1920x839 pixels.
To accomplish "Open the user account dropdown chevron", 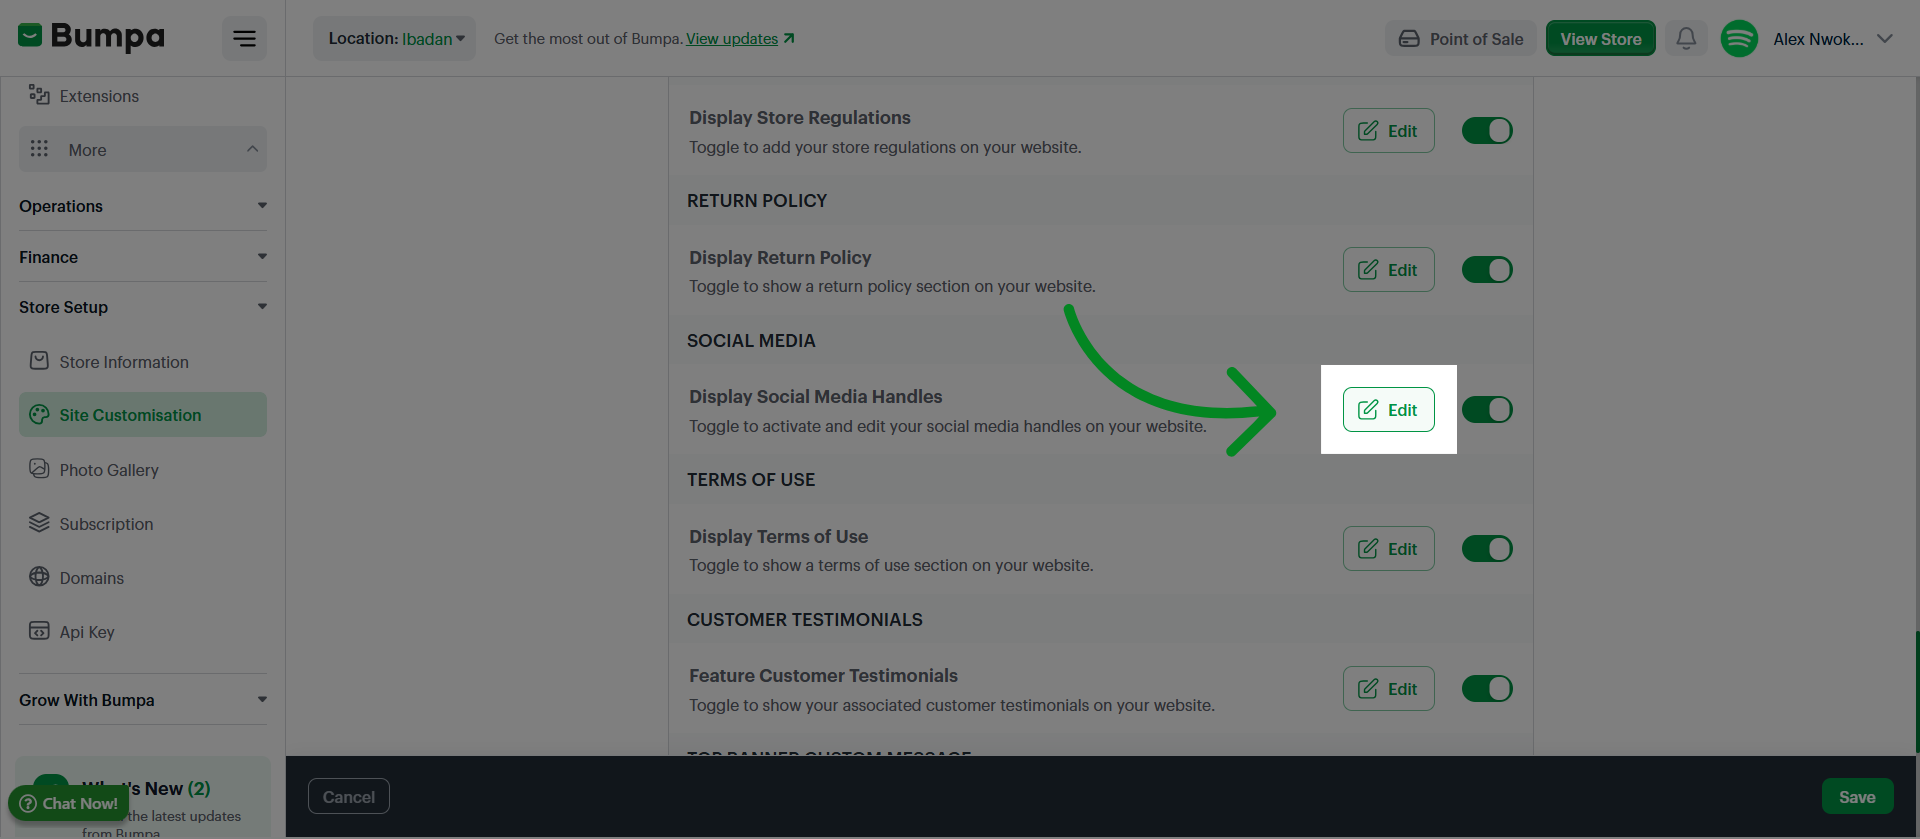I will (x=1885, y=39).
